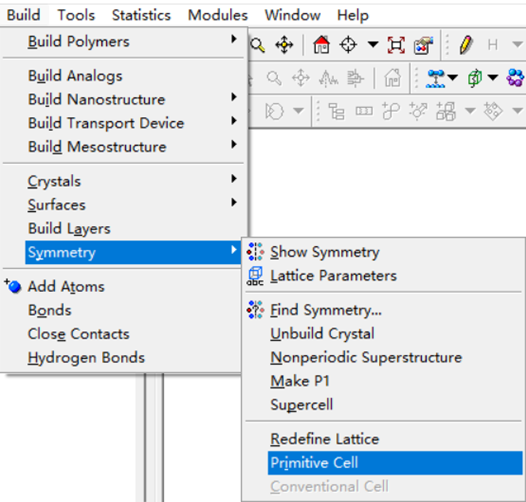
Task: Open the Statistics menu
Action: click(141, 15)
